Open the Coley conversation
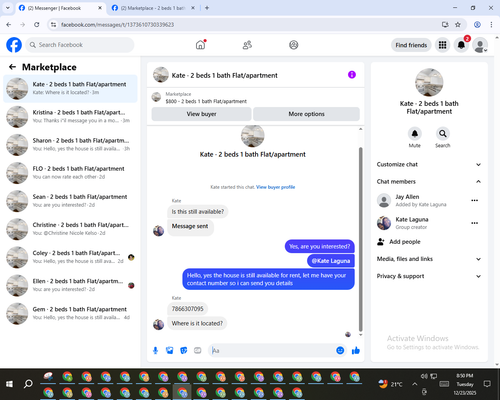500x400 pixels. (x=70, y=257)
